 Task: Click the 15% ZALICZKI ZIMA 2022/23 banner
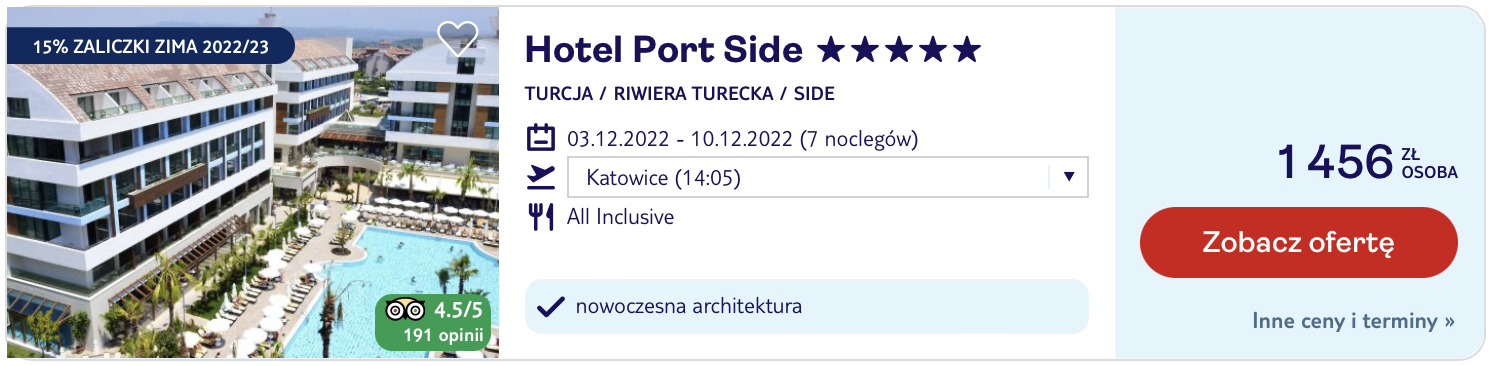coord(151,46)
